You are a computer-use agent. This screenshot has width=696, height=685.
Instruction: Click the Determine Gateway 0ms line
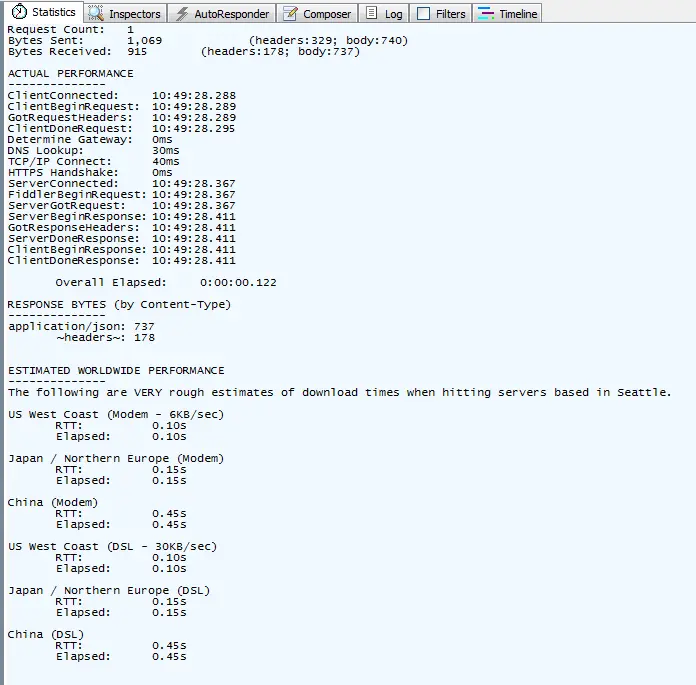[x=90, y=139]
